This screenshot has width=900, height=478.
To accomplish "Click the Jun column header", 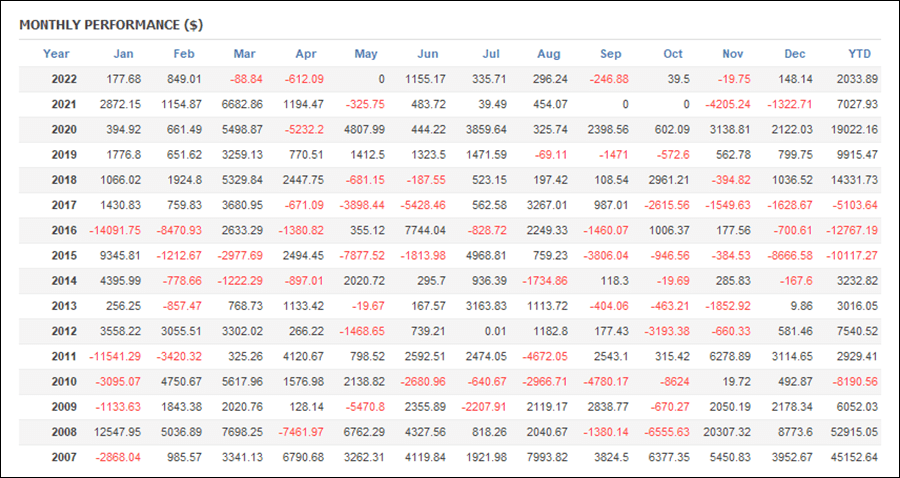I will pos(428,54).
